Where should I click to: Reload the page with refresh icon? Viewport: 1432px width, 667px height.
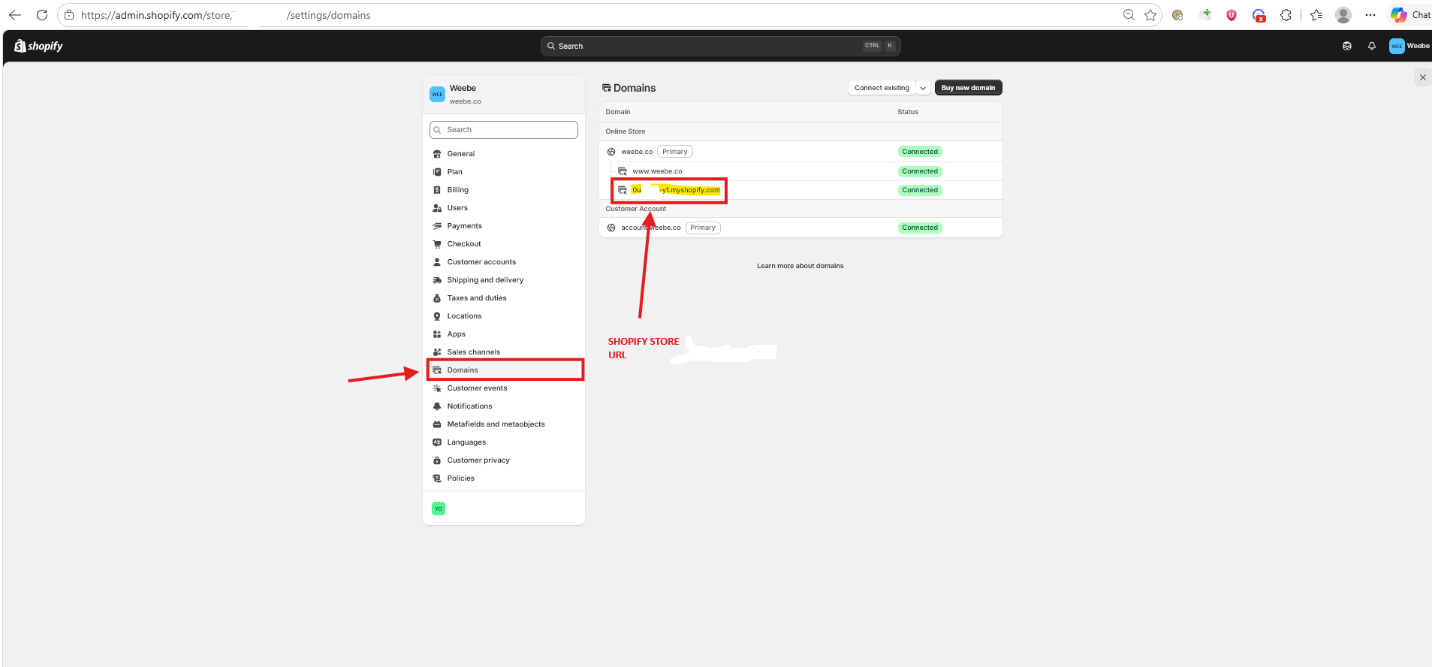point(42,15)
